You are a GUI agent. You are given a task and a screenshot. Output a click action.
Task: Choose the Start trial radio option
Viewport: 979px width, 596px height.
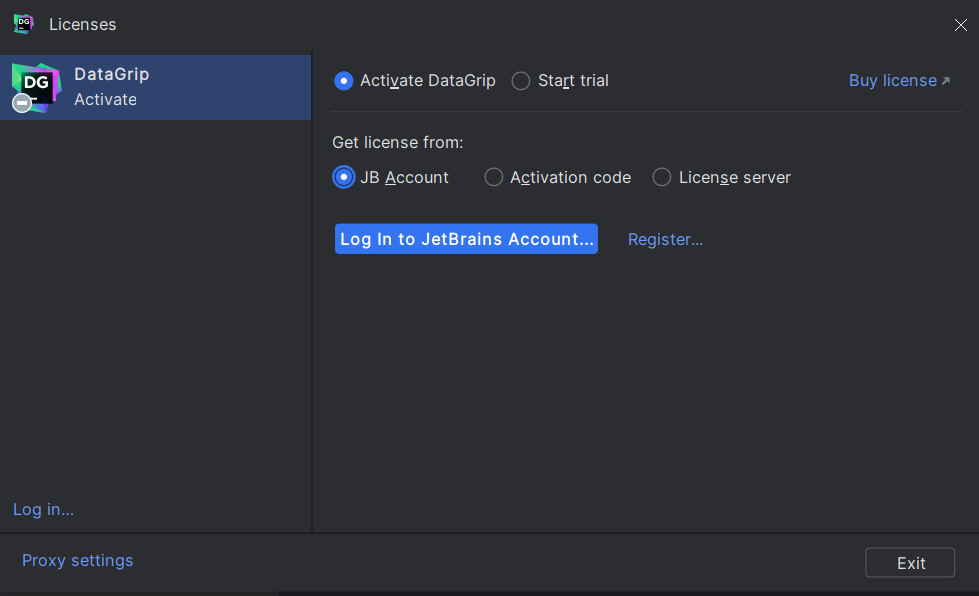tap(521, 81)
